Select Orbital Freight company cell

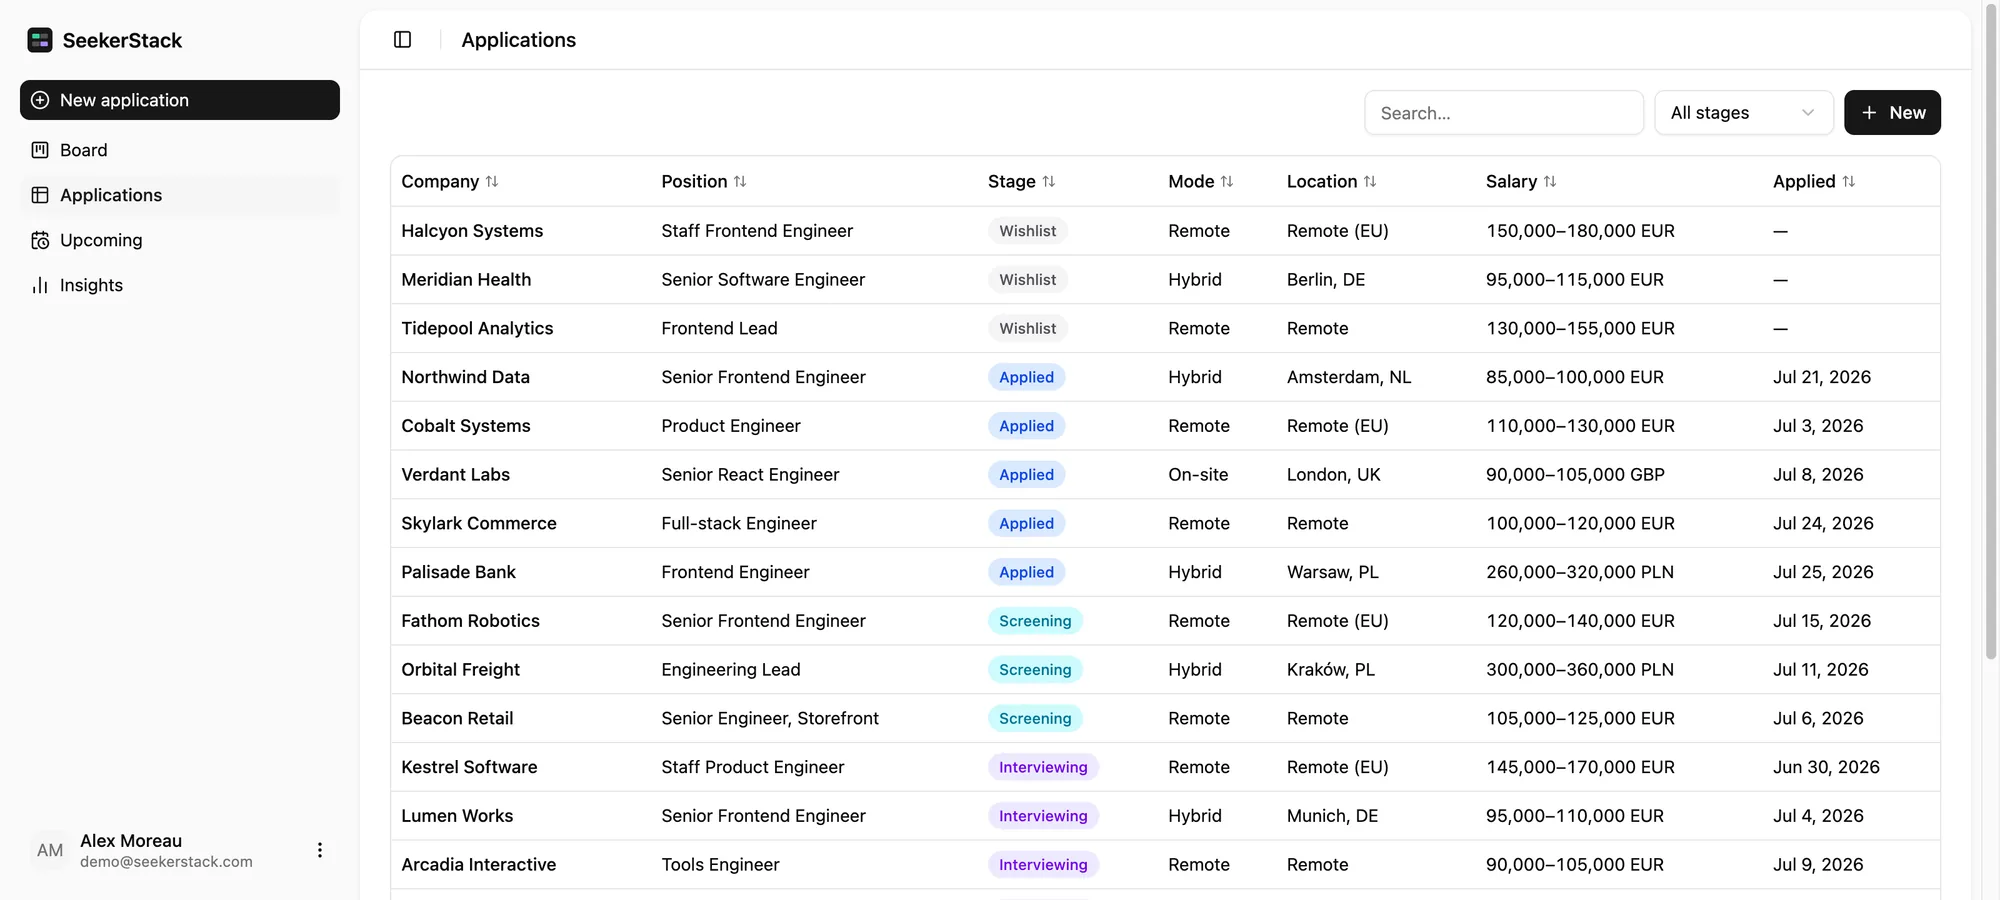460,670
